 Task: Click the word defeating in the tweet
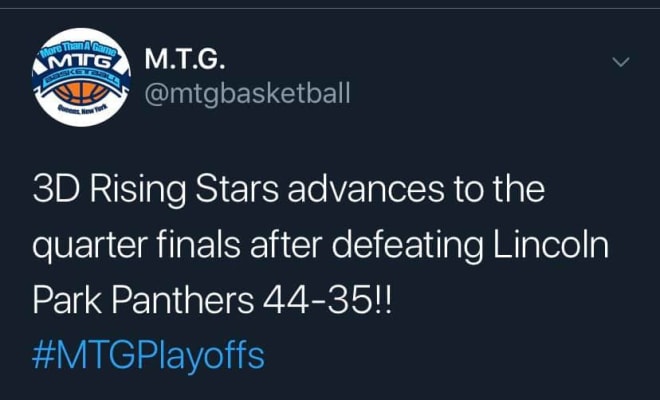click(x=407, y=246)
